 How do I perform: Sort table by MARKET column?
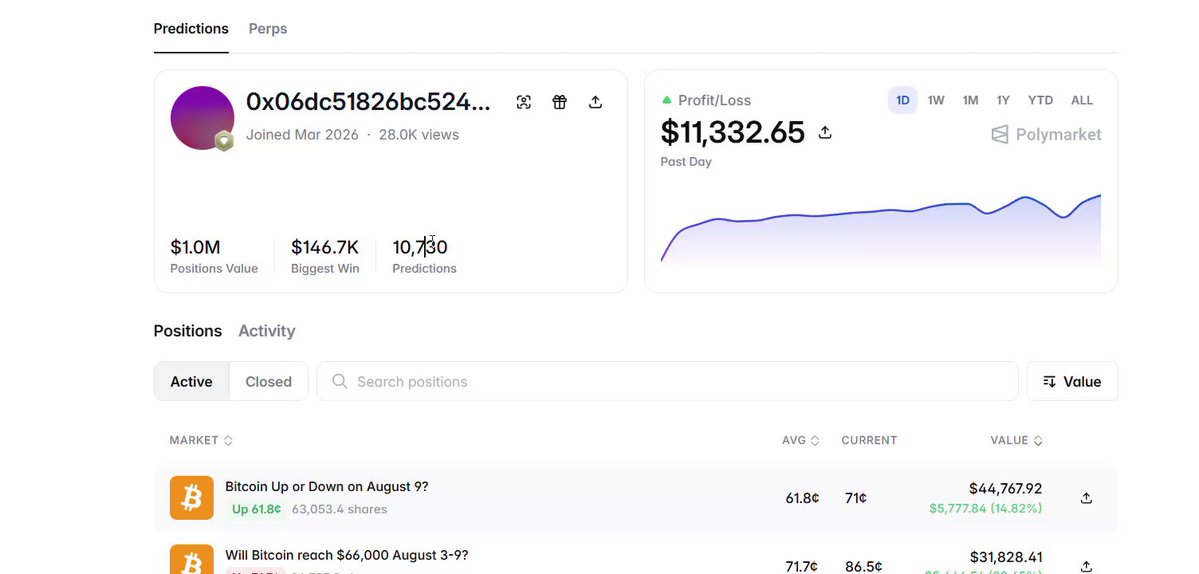201,440
